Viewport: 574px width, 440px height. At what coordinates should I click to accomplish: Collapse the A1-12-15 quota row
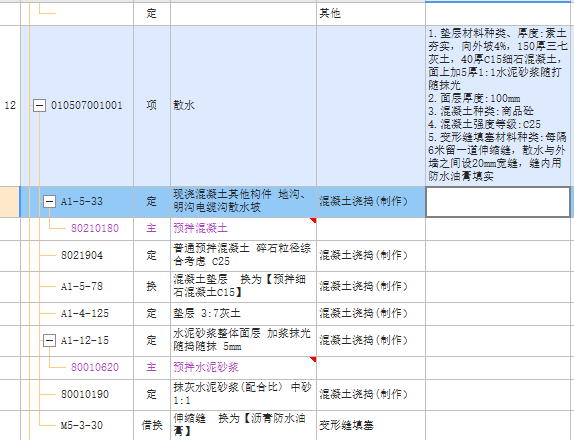pyautogui.click(x=49, y=341)
